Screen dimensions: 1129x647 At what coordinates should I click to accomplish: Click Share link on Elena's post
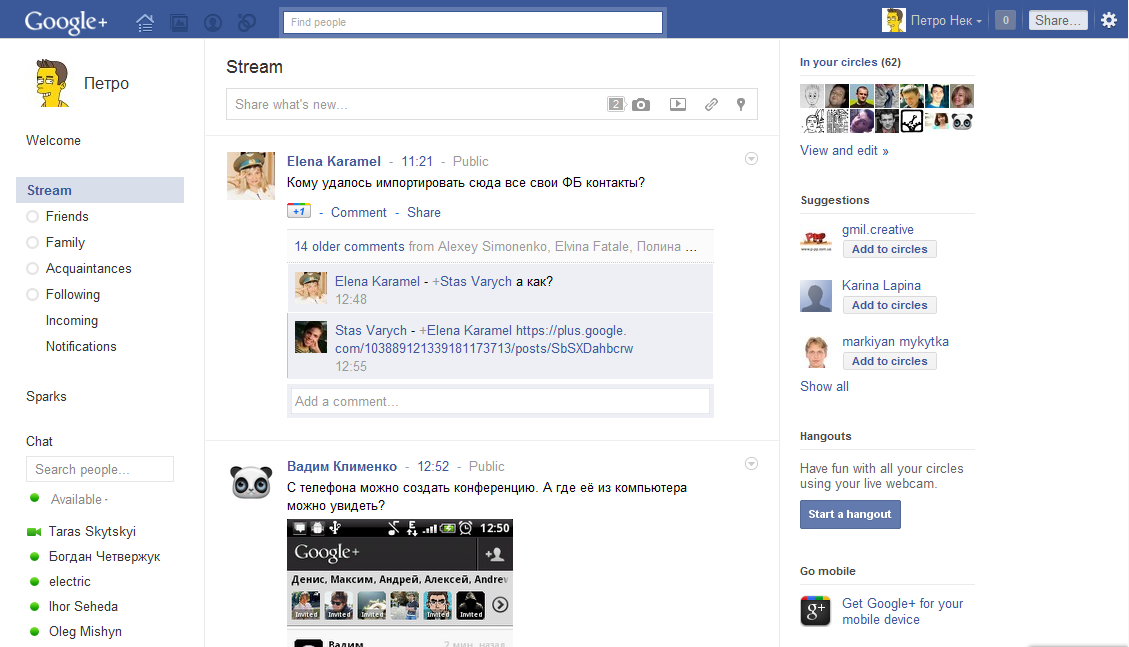point(423,212)
